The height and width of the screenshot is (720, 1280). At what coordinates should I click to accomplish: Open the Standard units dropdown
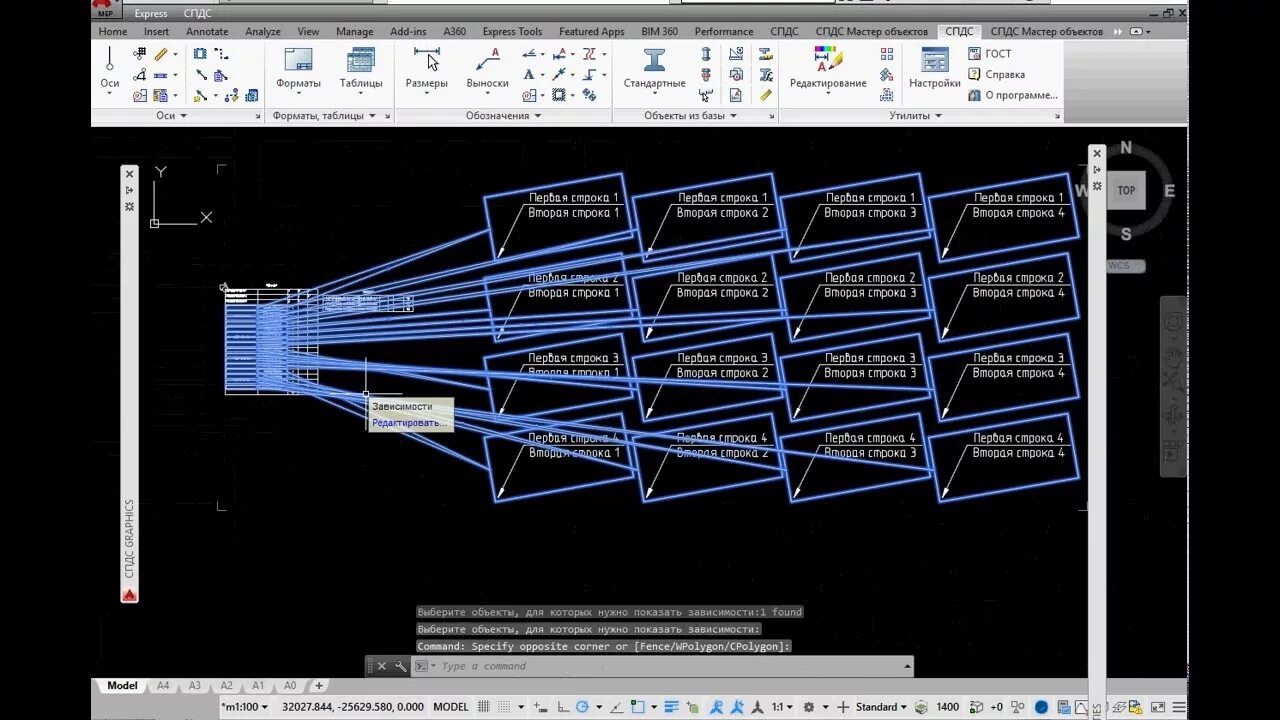click(881, 707)
